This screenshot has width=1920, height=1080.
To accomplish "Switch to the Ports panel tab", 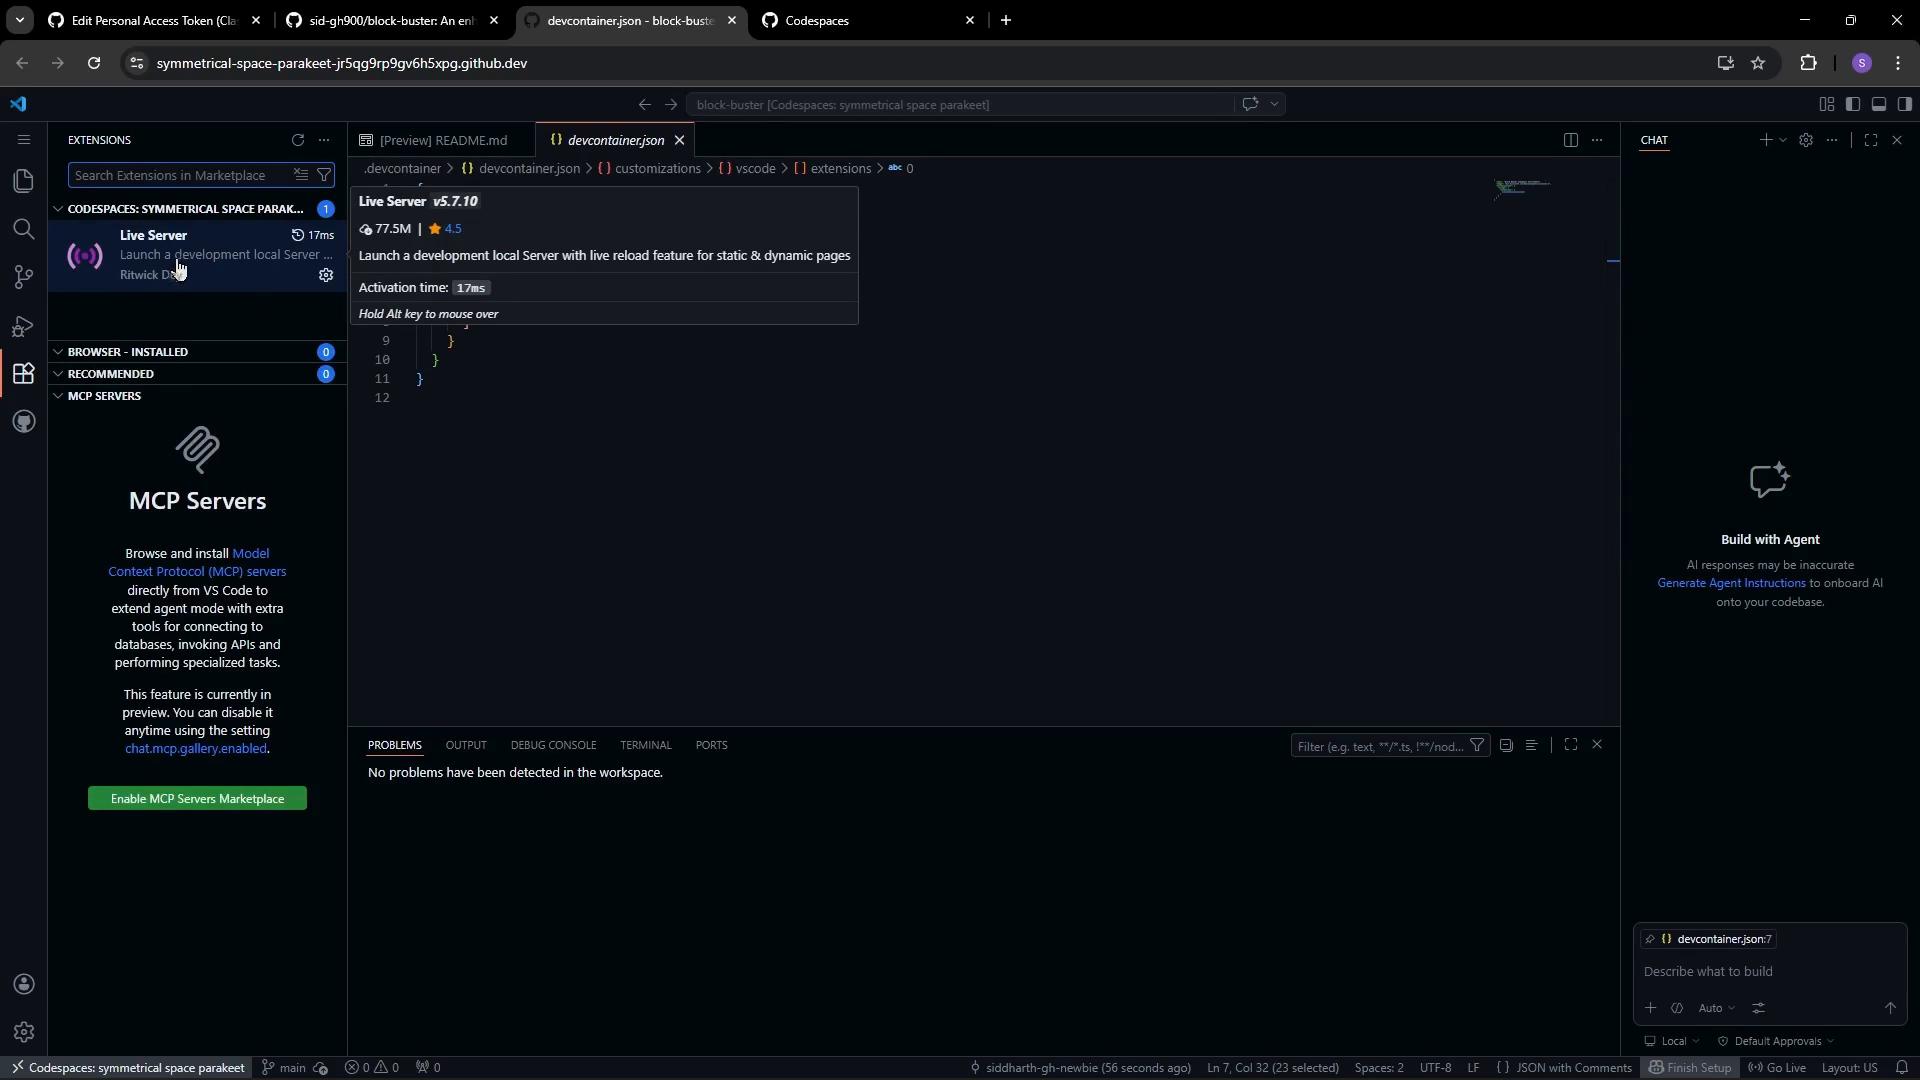I will [711, 745].
